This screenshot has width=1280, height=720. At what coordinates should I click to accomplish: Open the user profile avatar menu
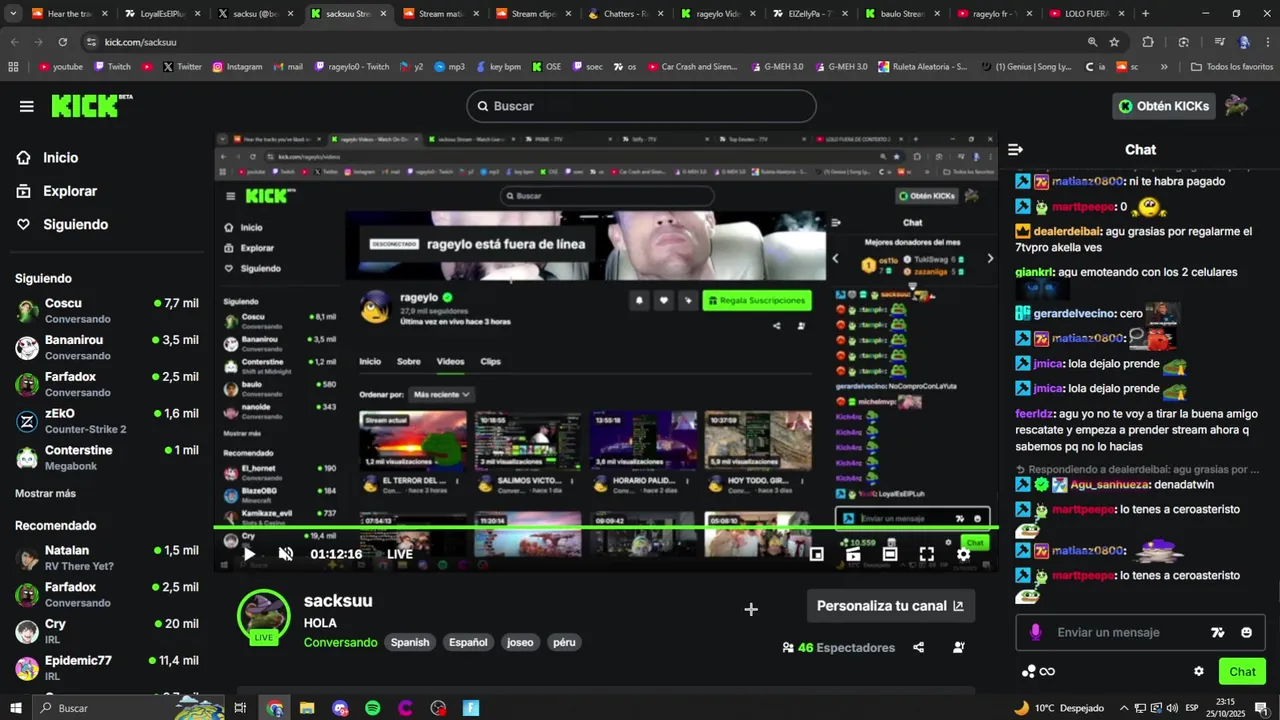coord(1238,106)
